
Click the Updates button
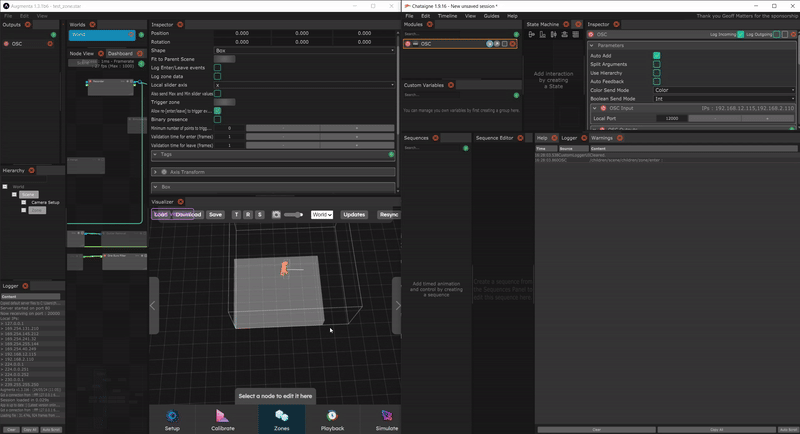coord(354,215)
